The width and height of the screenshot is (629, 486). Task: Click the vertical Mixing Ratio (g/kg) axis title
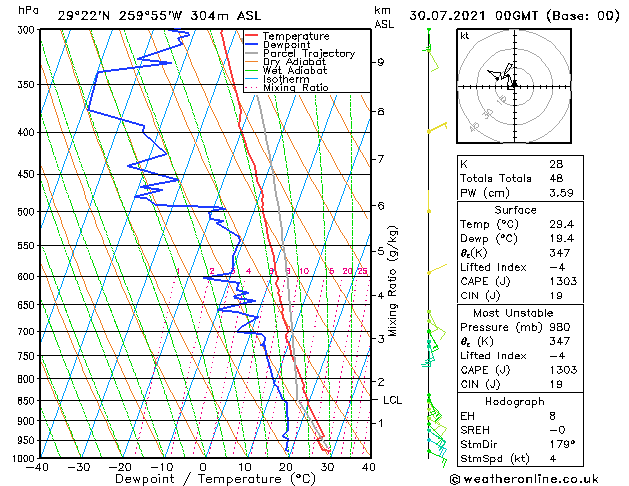pos(392,281)
